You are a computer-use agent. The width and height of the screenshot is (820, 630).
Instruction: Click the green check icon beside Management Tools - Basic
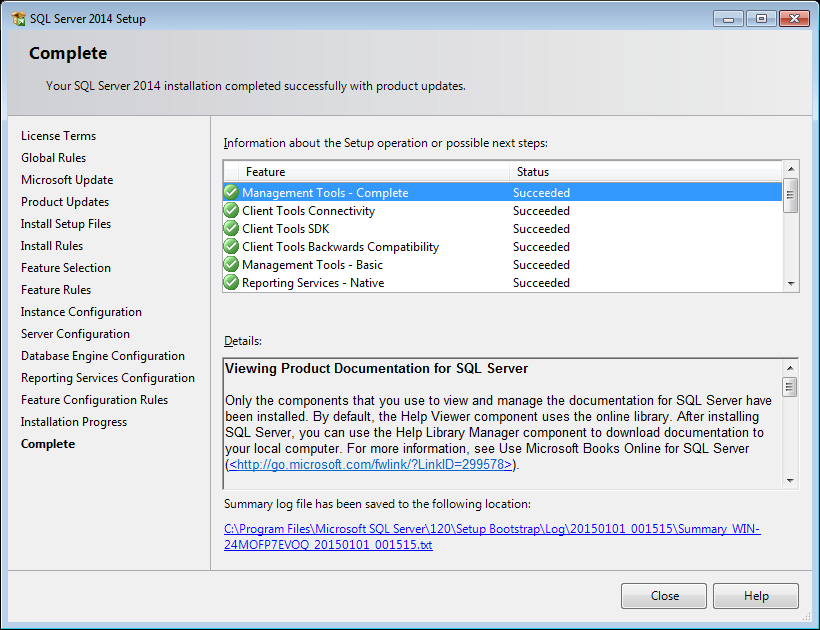(x=231, y=265)
